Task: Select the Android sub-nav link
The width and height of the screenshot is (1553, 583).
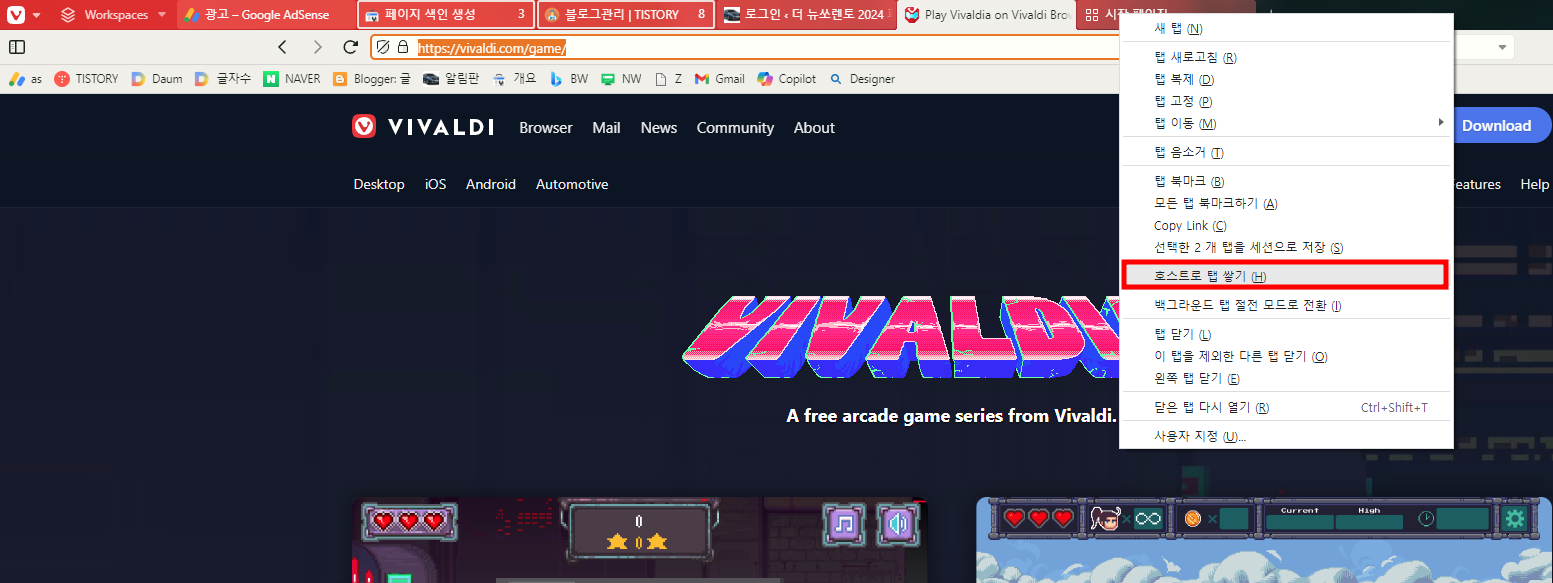Action: (491, 184)
